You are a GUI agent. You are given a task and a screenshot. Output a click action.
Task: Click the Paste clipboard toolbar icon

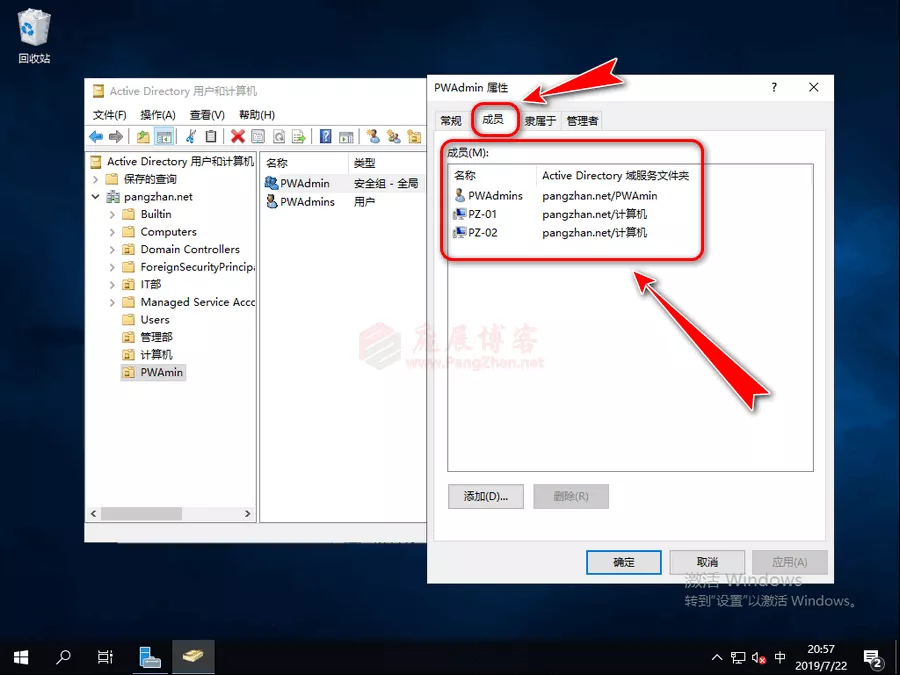[211, 137]
